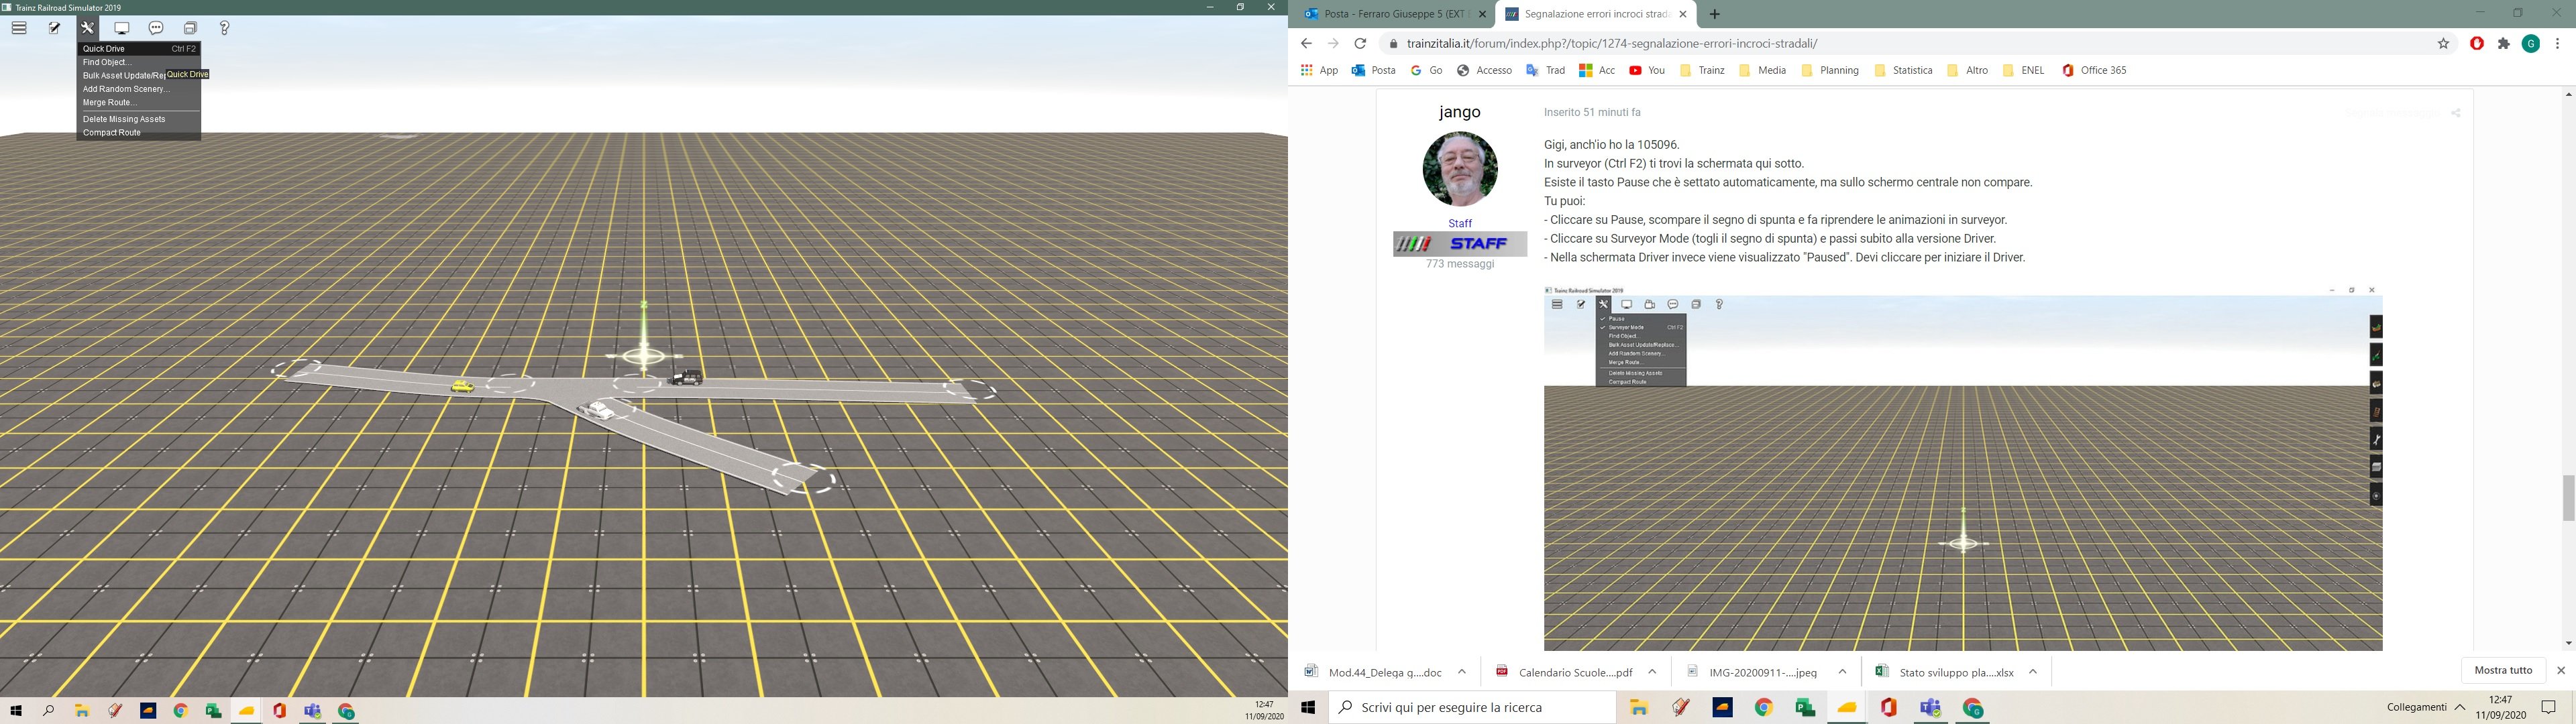Expand the Statistica bookmarks folder
2576x724 pixels.
1903,70
